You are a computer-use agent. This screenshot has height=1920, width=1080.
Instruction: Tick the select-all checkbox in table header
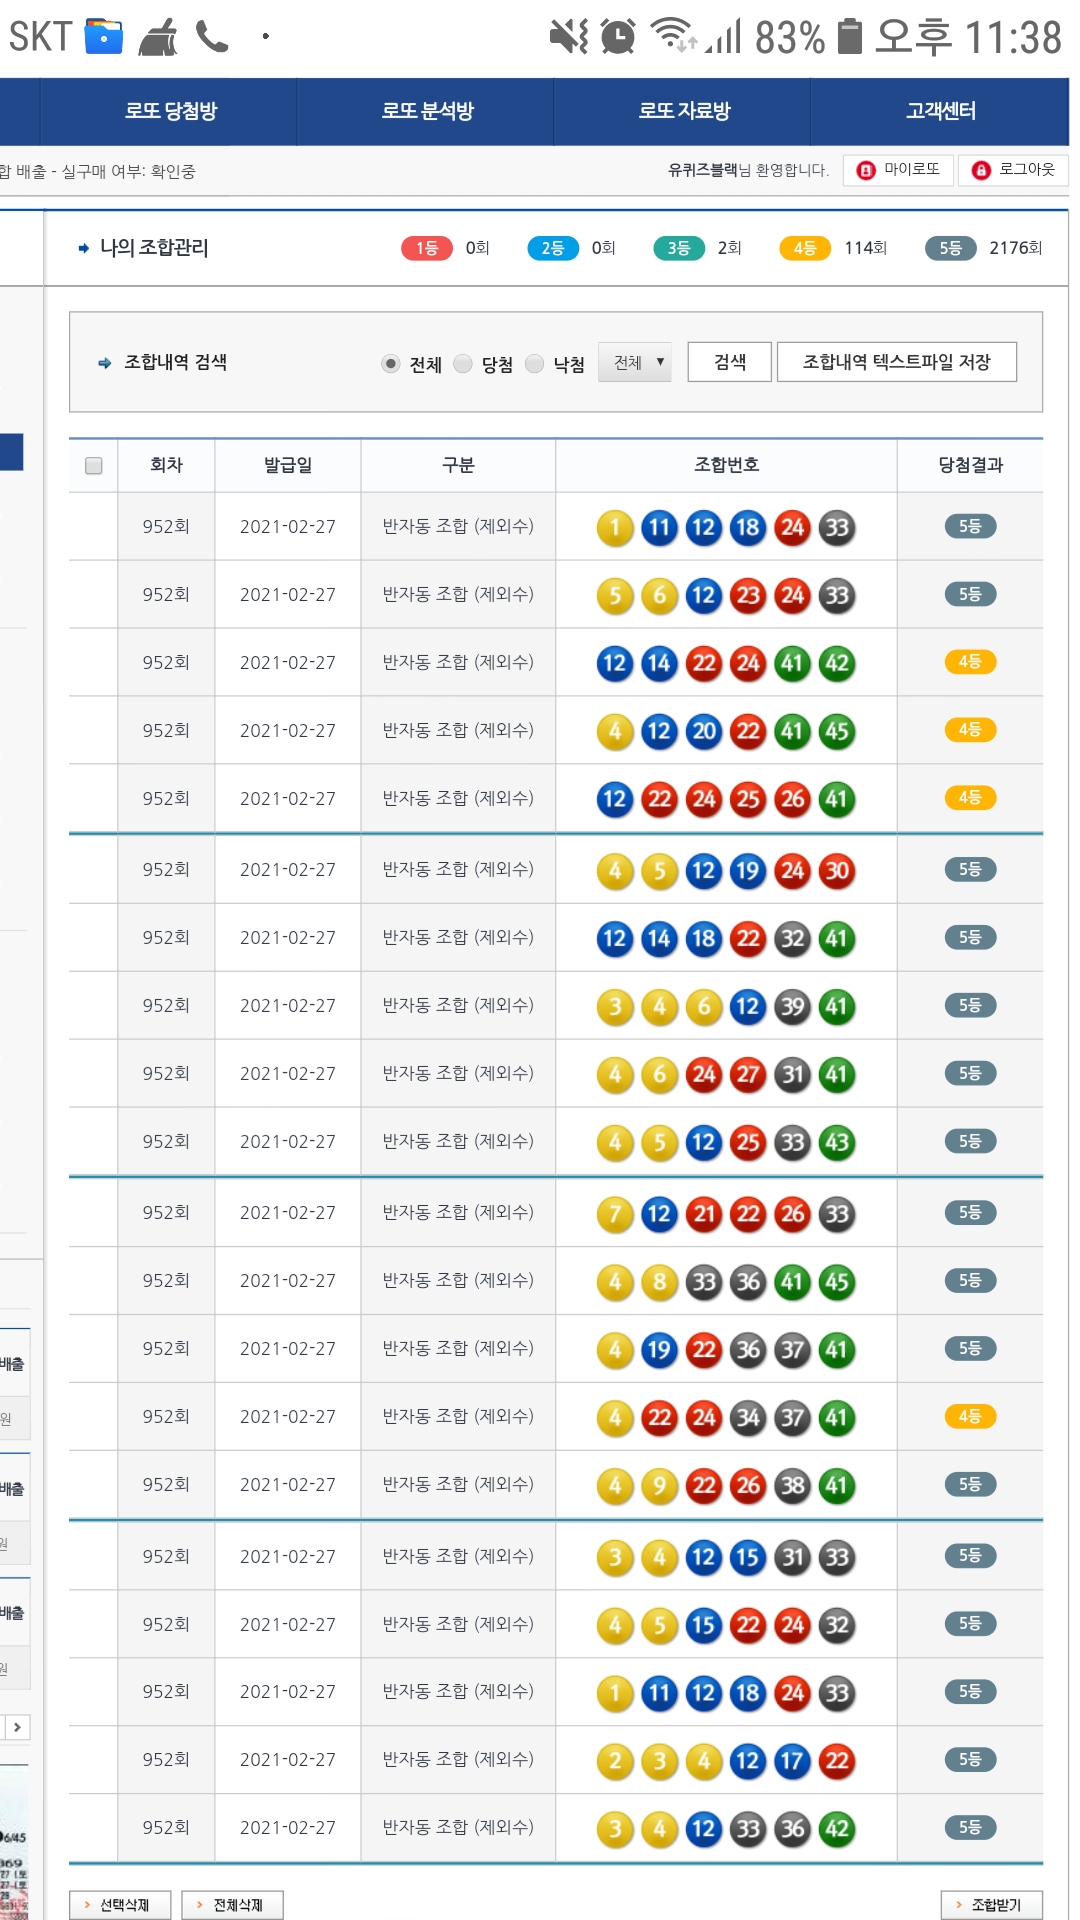click(x=94, y=465)
